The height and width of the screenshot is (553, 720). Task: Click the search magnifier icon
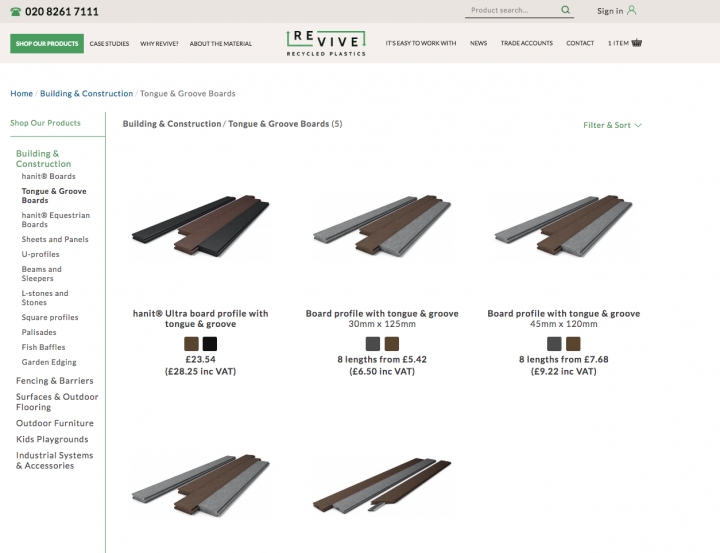point(566,11)
